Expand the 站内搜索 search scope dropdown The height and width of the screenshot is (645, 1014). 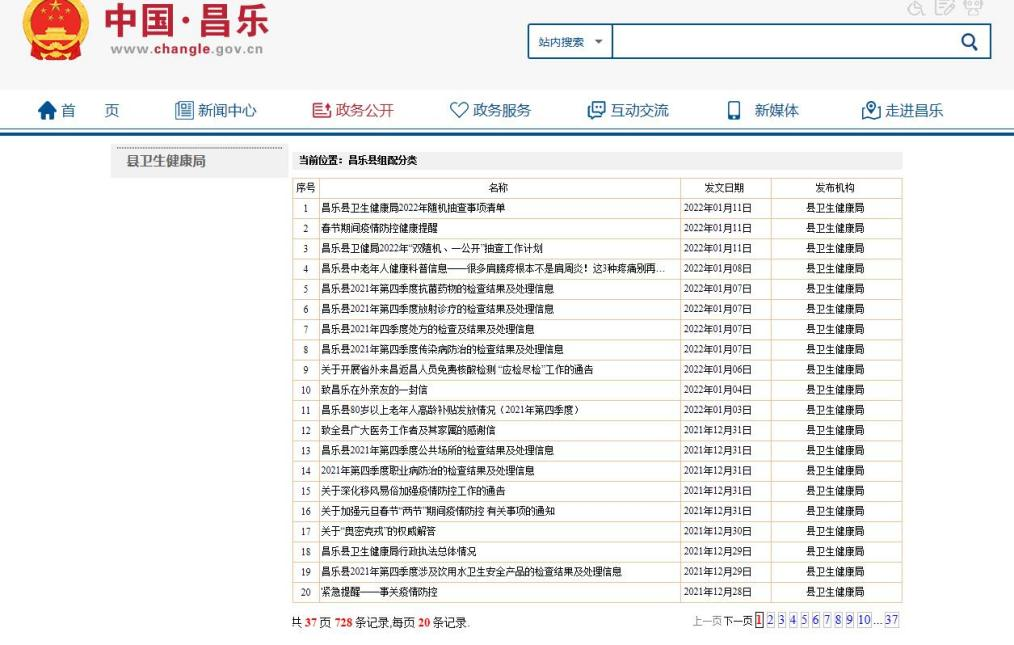coord(570,42)
